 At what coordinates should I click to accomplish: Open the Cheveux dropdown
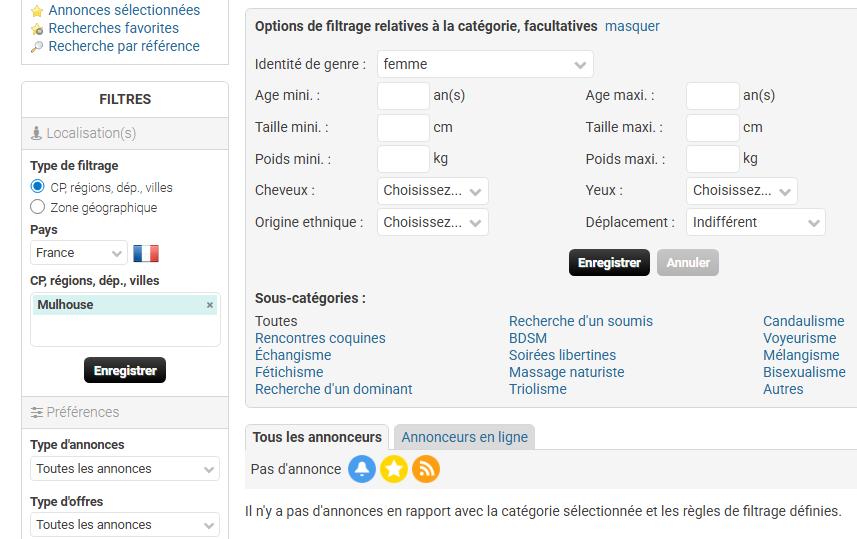(x=433, y=191)
